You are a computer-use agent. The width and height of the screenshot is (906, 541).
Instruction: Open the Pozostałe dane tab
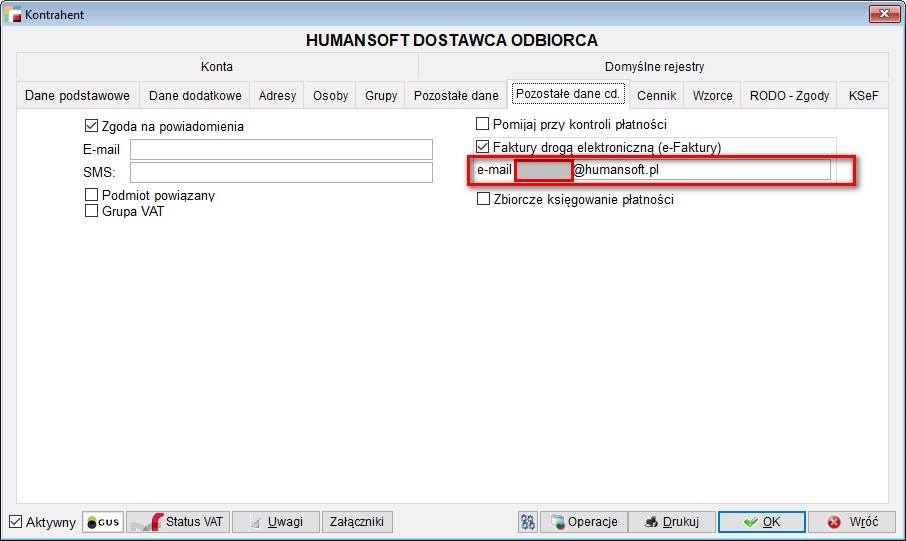pyautogui.click(x=456, y=95)
